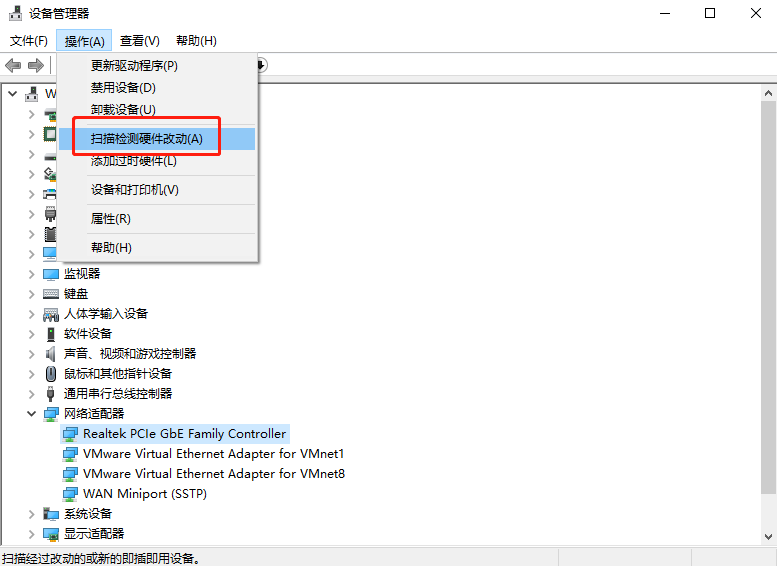
Task: Click the WAN Miniport (SSTP) adapter icon
Action: pos(70,494)
